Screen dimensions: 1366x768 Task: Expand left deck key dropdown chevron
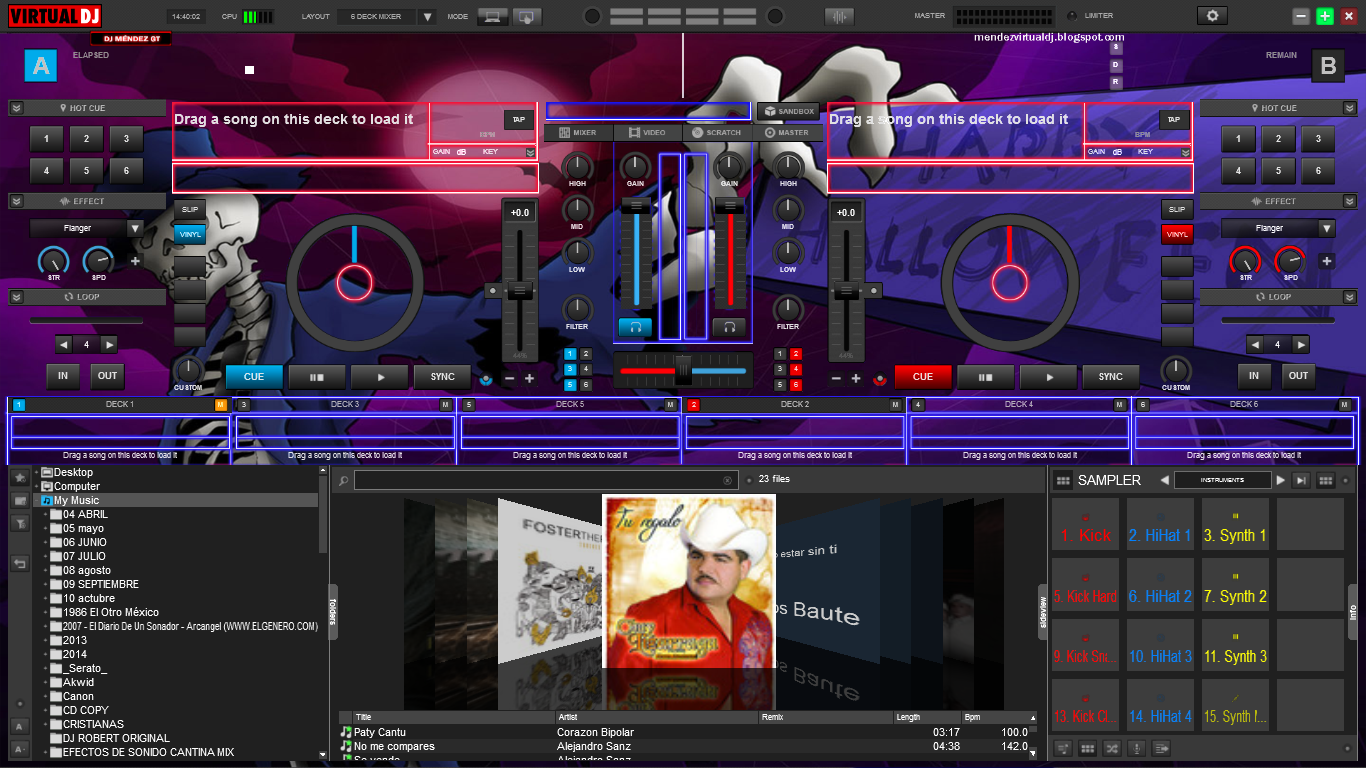click(530, 152)
